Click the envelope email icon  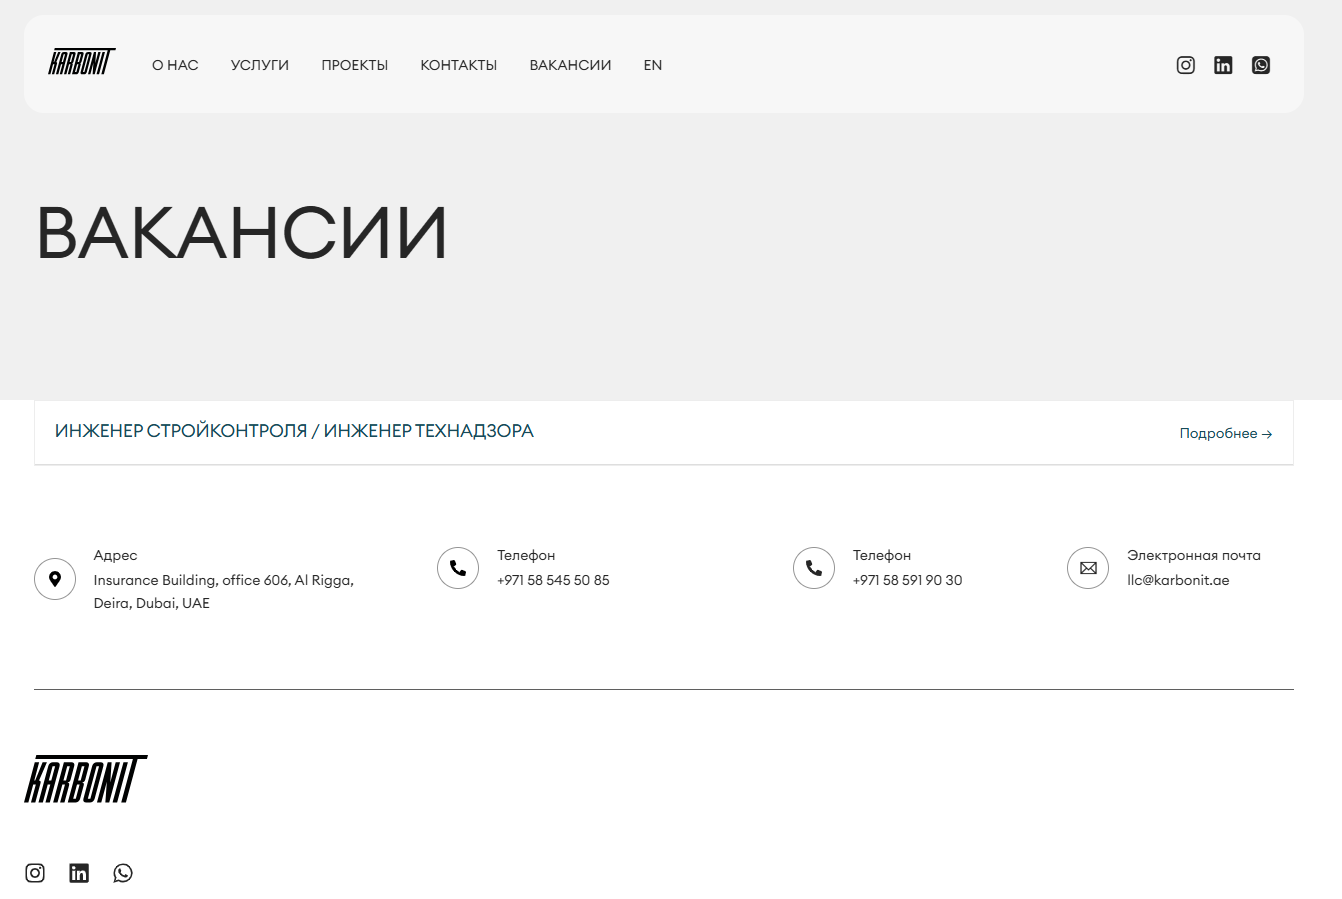pos(1088,568)
